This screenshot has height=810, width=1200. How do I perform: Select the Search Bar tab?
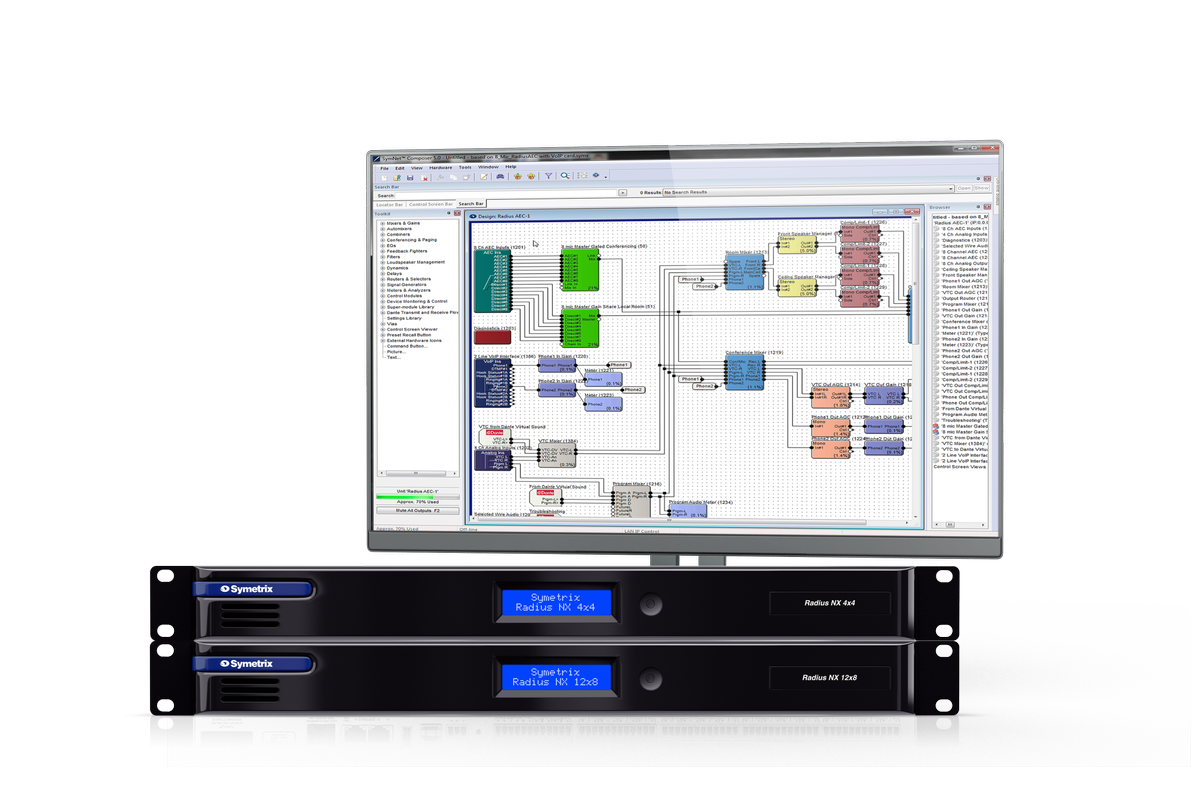click(x=471, y=204)
